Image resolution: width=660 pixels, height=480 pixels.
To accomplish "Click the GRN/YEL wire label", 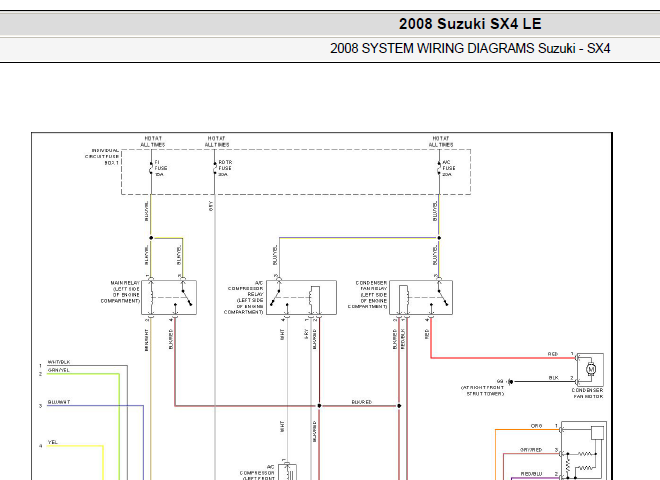I will click(59, 370).
